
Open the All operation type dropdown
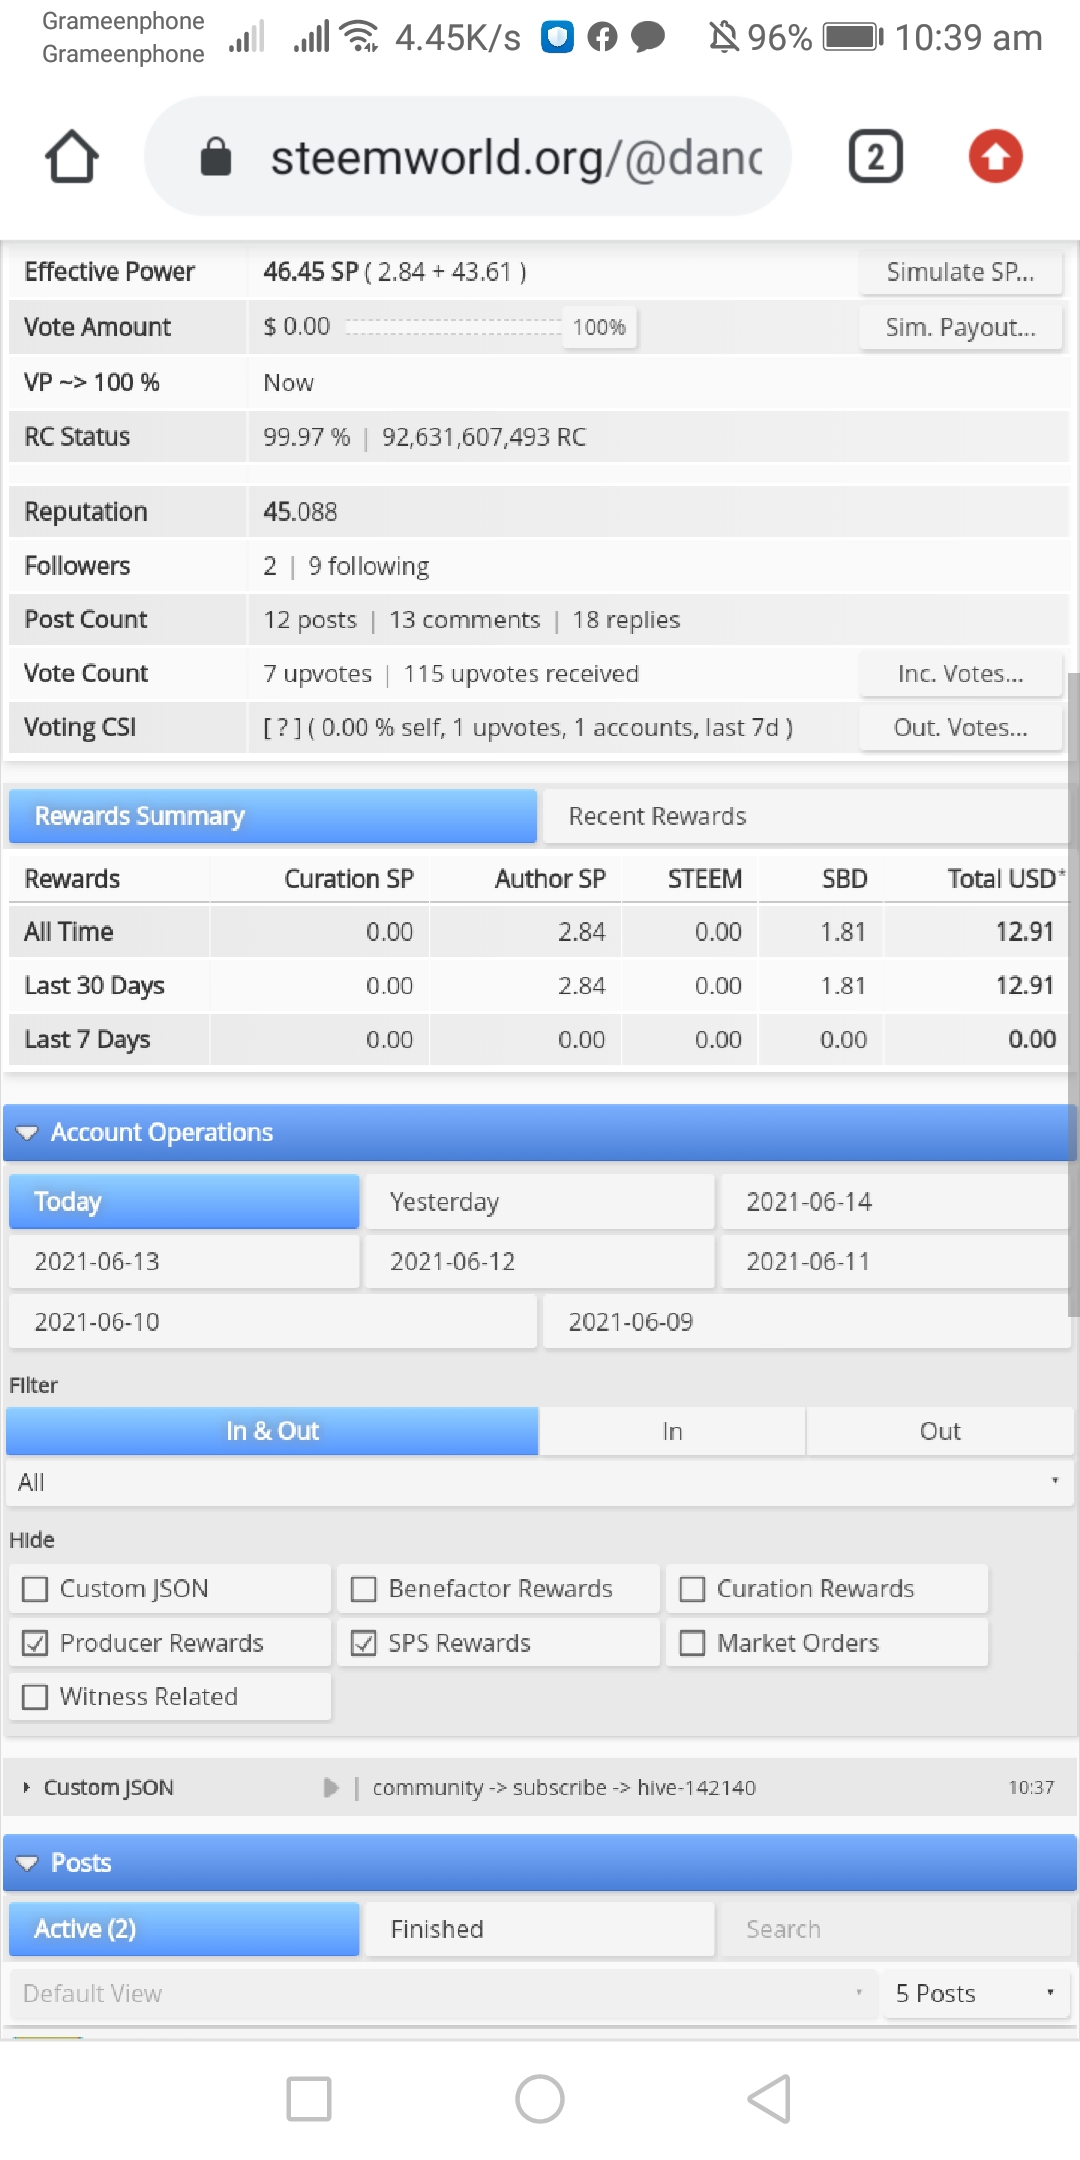(x=540, y=1482)
